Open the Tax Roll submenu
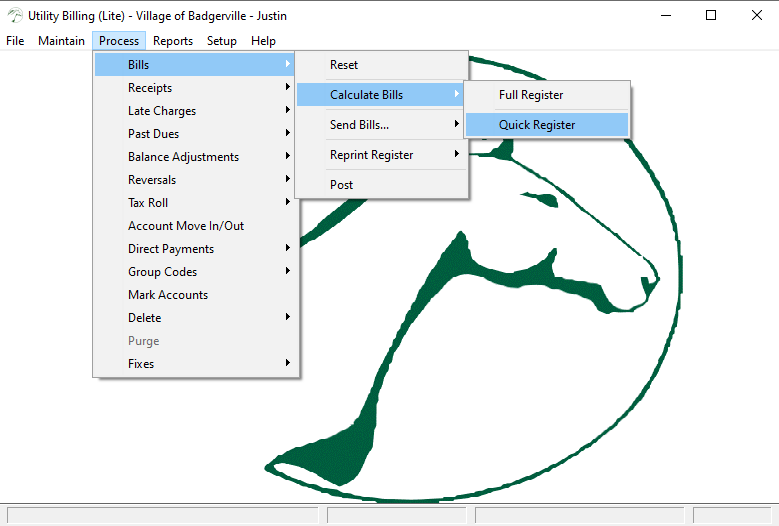Image resolution: width=779 pixels, height=526 pixels. tap(148, 203)
